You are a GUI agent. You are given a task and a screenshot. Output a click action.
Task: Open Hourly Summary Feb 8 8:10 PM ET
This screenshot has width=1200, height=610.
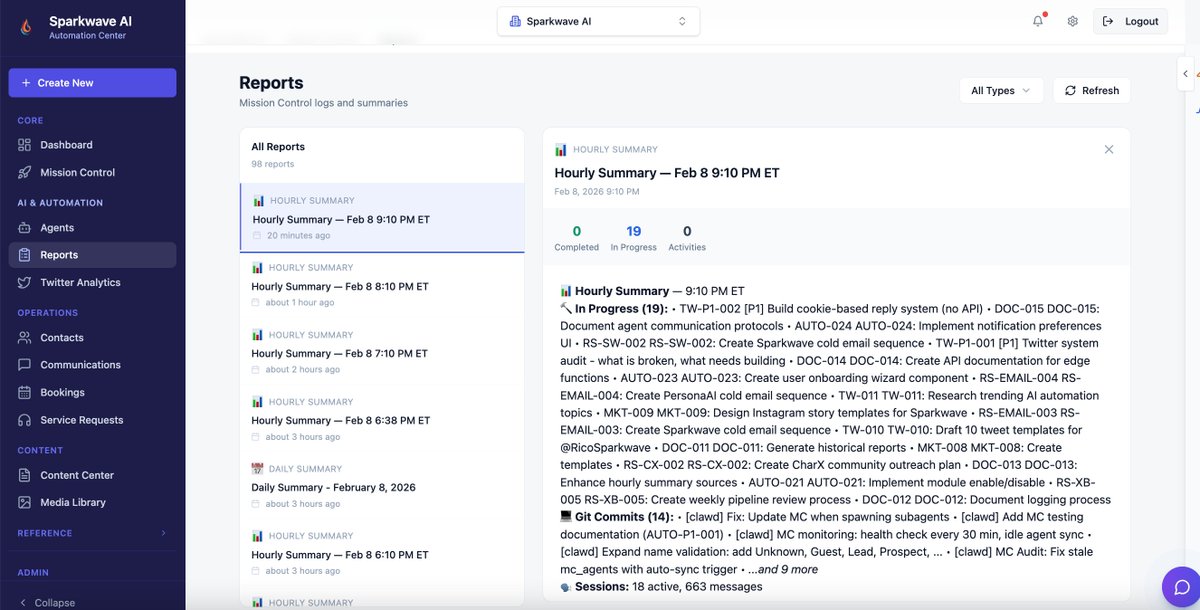pyautogui.click(x=382, y=285)
